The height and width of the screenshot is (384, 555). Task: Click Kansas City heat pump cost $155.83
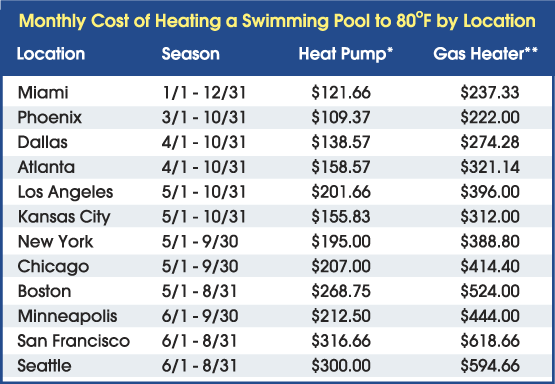coord(341,217)
